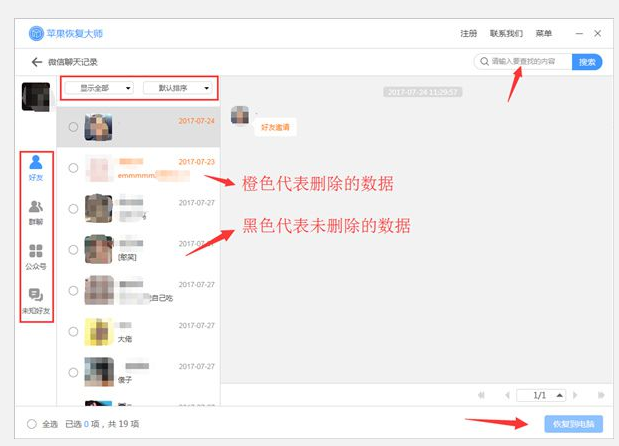The width and height of the screenshot is (619, 446).
Task: Focus the search content input field
Action: [x=529, y=62]
